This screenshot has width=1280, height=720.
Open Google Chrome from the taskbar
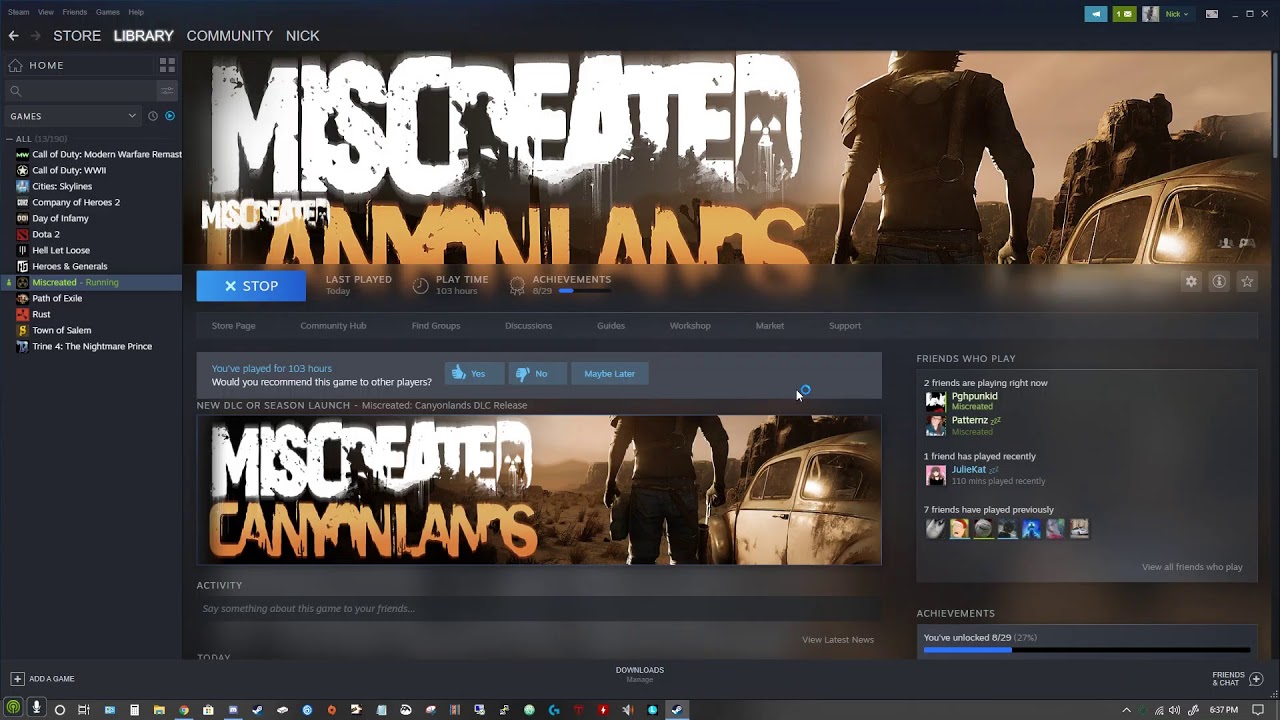click(183, 710)
